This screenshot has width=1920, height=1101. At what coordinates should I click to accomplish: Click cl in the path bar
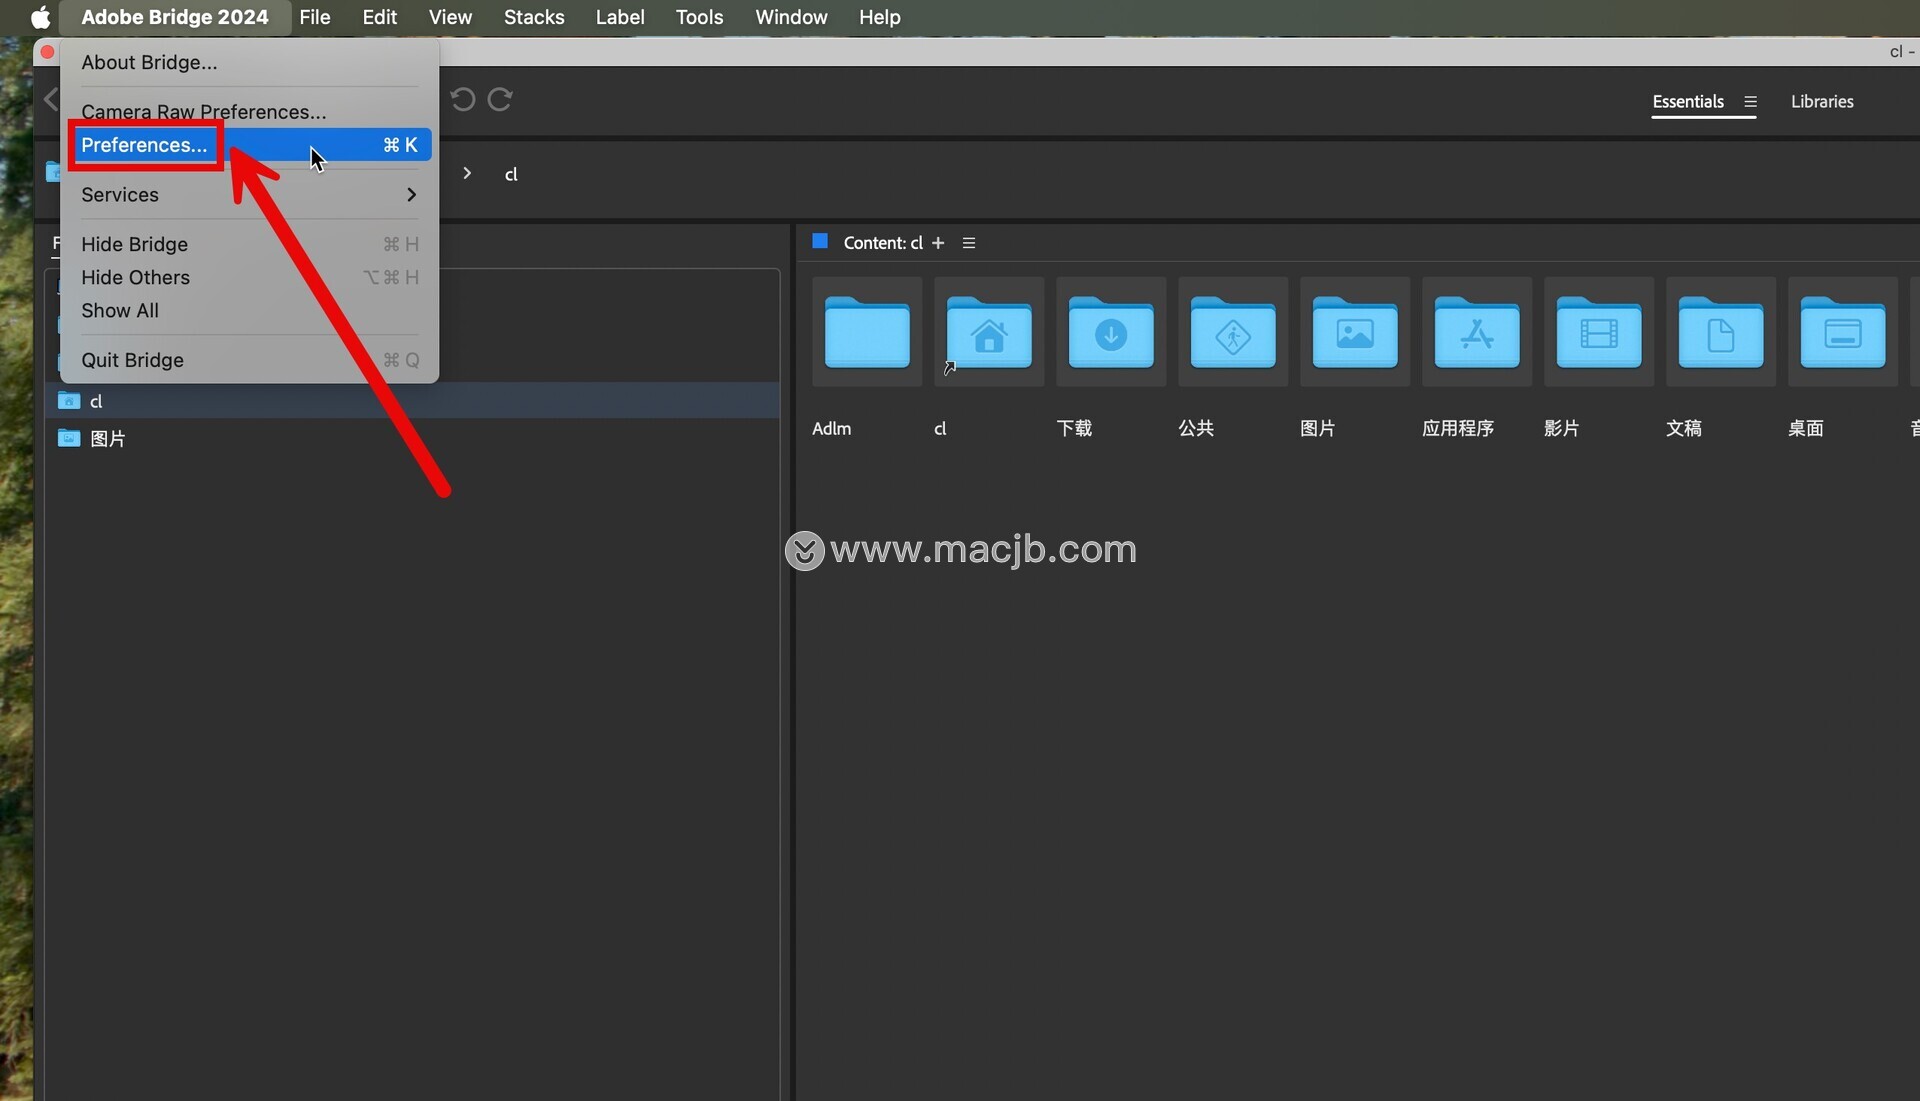tap(511, 174)
